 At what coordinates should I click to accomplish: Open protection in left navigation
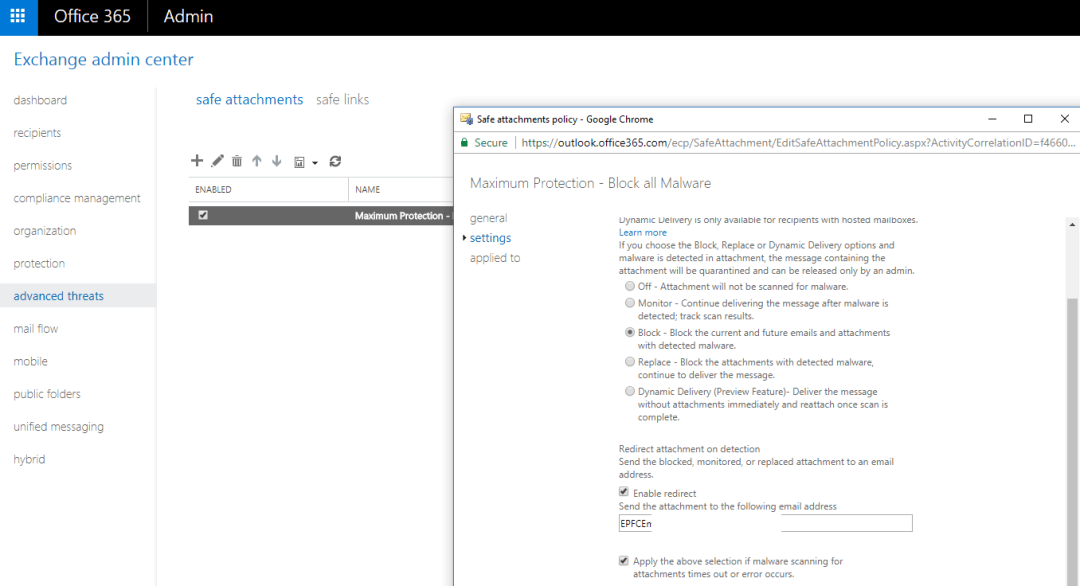39,263
